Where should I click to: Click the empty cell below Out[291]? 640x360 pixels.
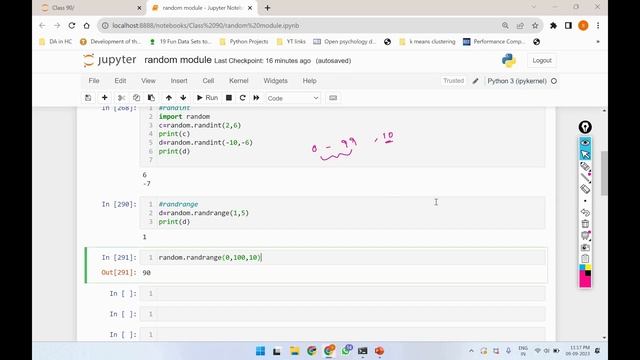pyautogui.click(x=342, y=293)
